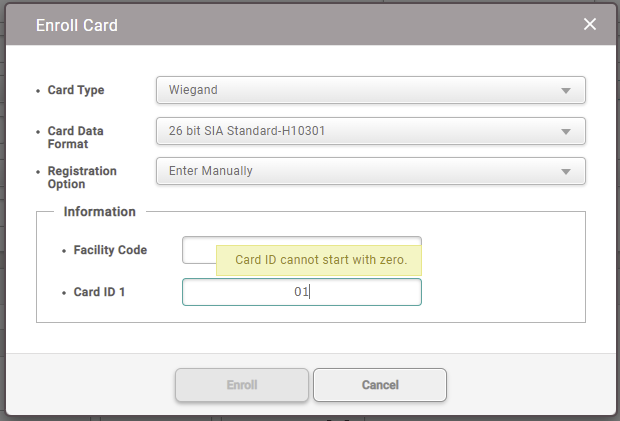This screenshot has width=620, height=421.
Task: Expand the 26 bit SIA Standard-H10301 format list
Action: pos(360,131)
